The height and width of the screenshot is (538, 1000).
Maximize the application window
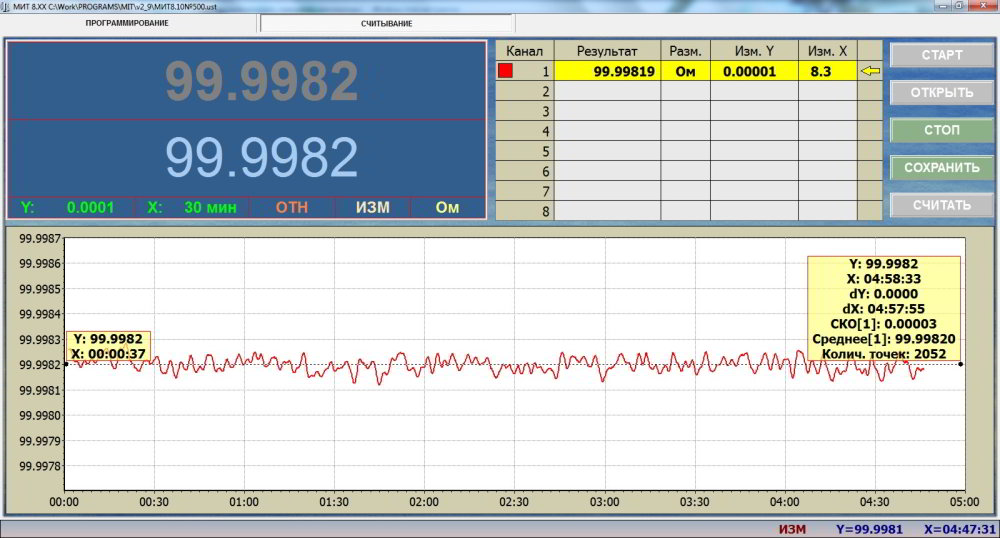958,6
